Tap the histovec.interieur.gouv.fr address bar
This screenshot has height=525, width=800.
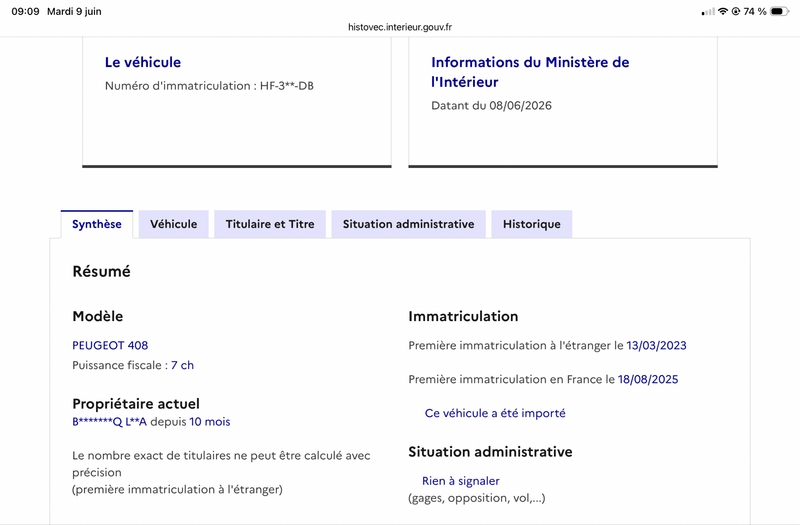tap(400, 27)
